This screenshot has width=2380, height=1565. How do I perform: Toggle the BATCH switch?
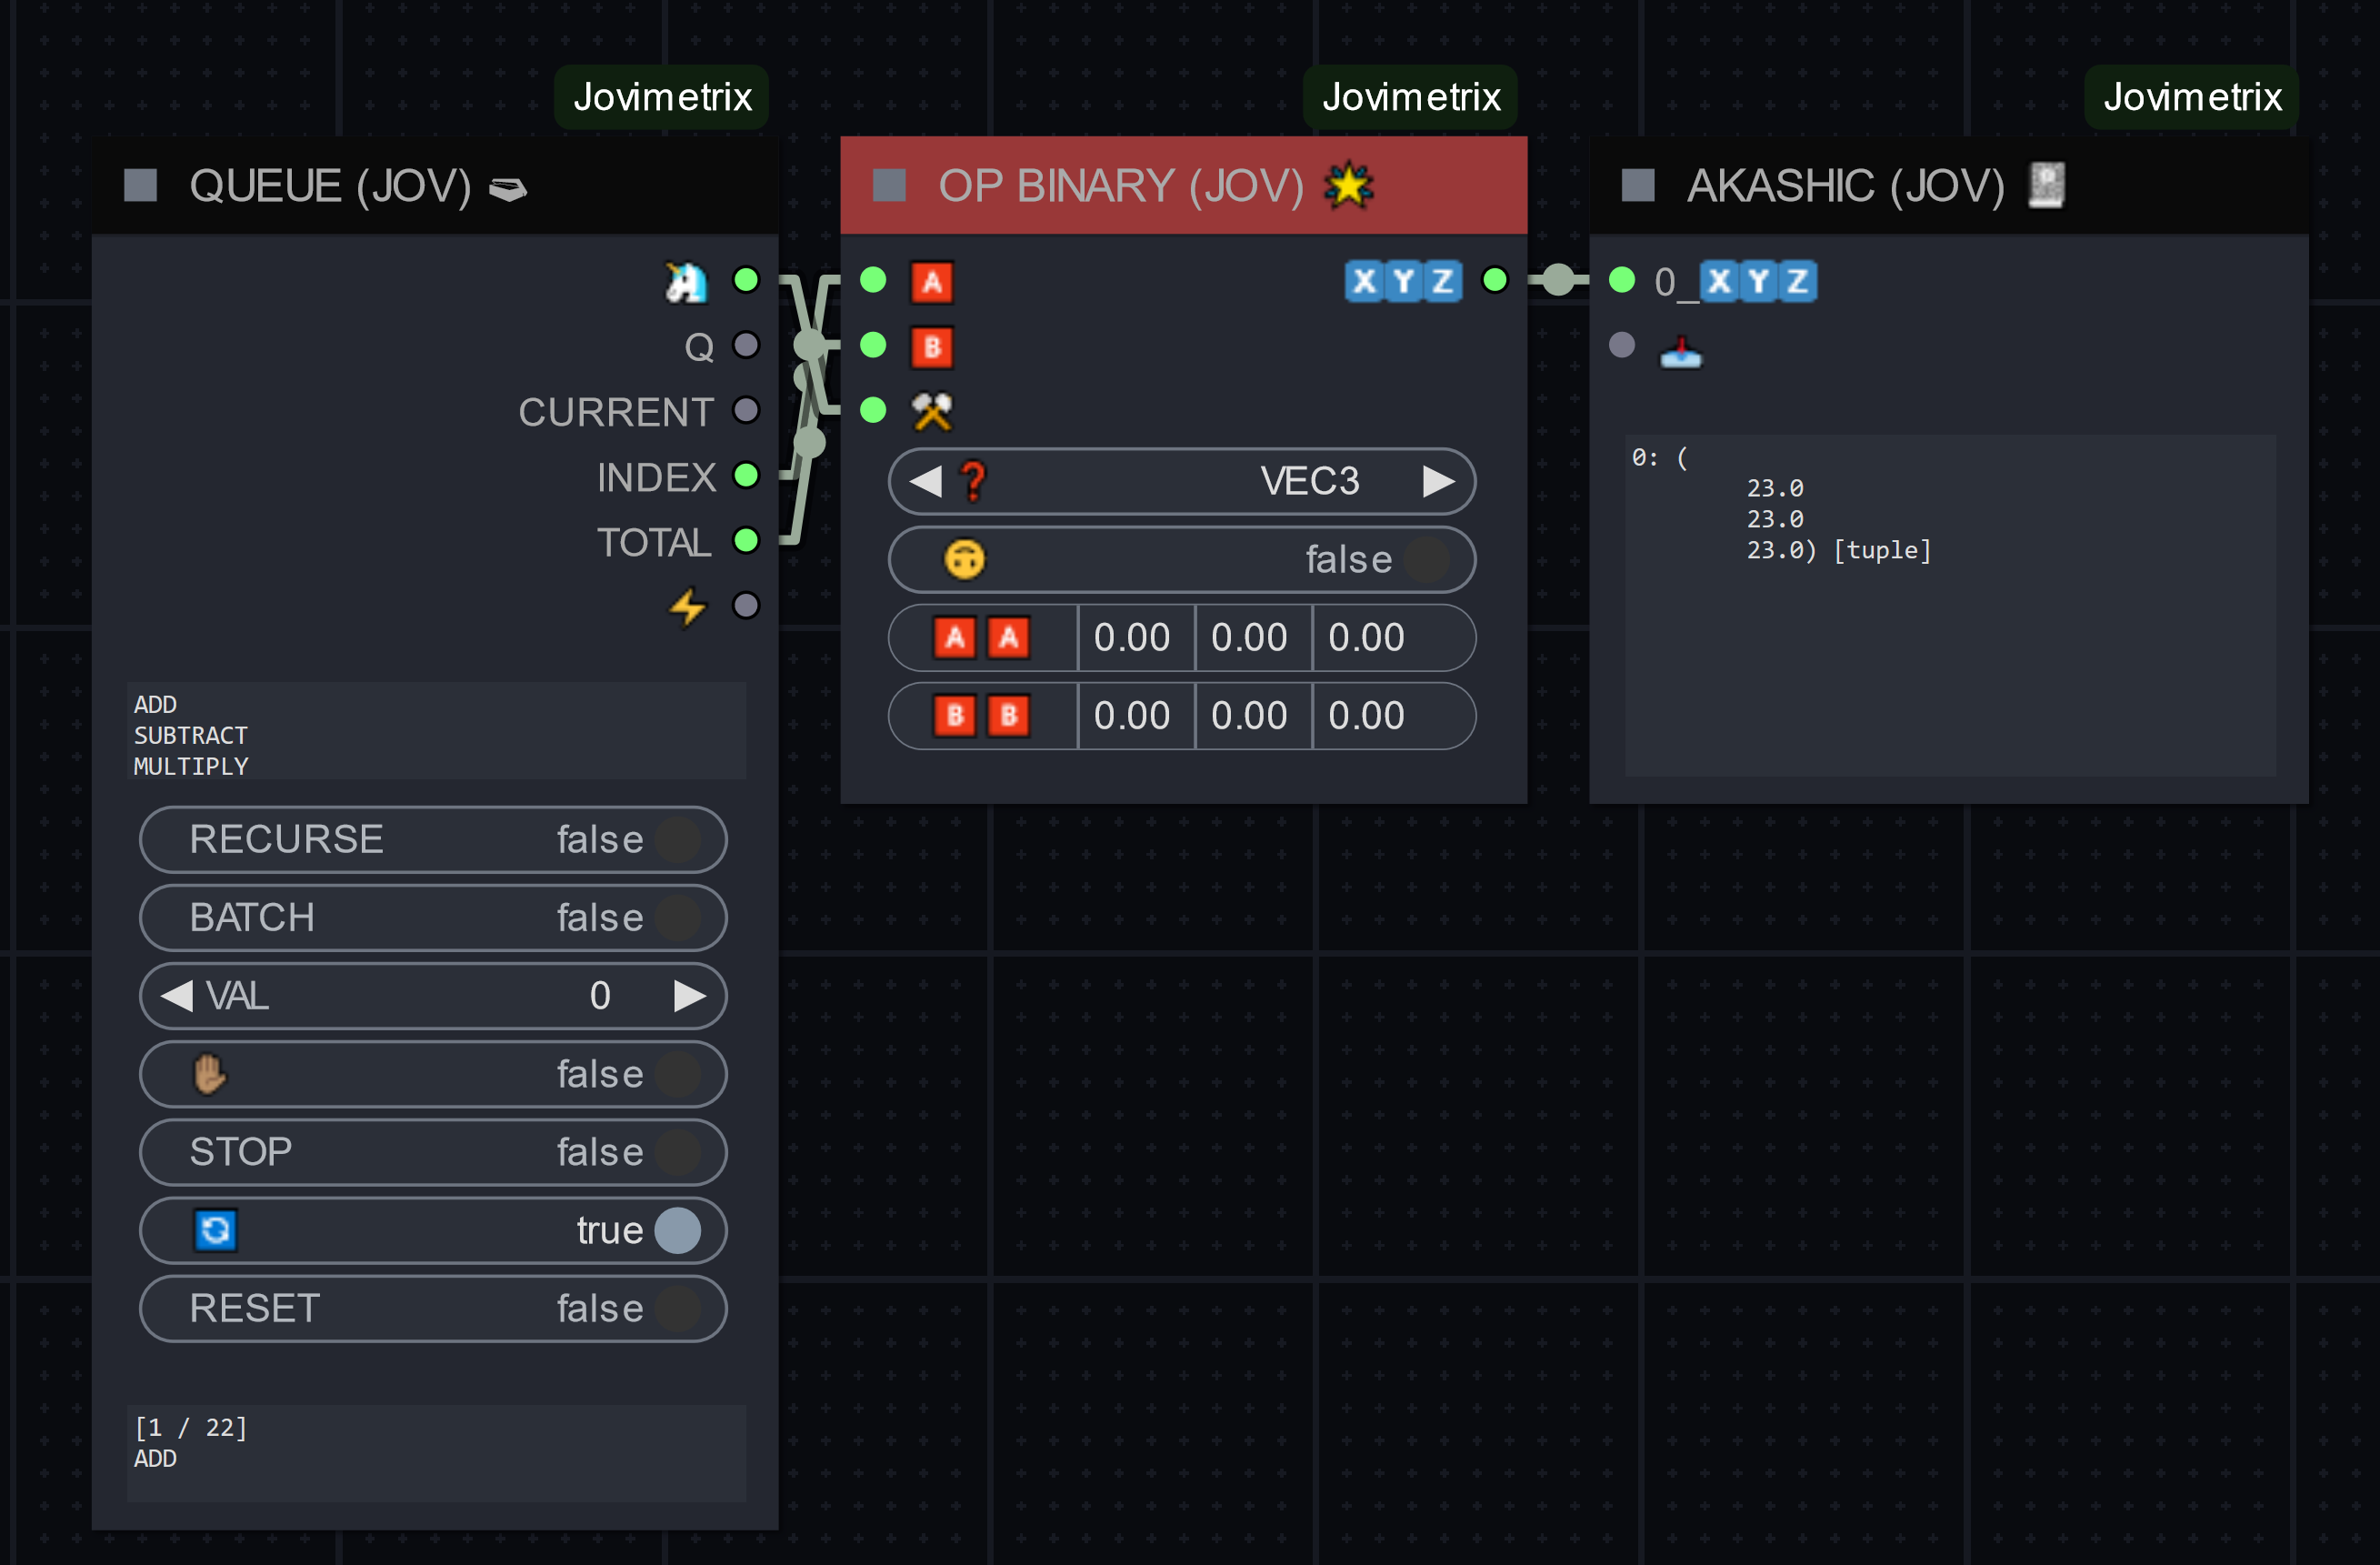432,918
